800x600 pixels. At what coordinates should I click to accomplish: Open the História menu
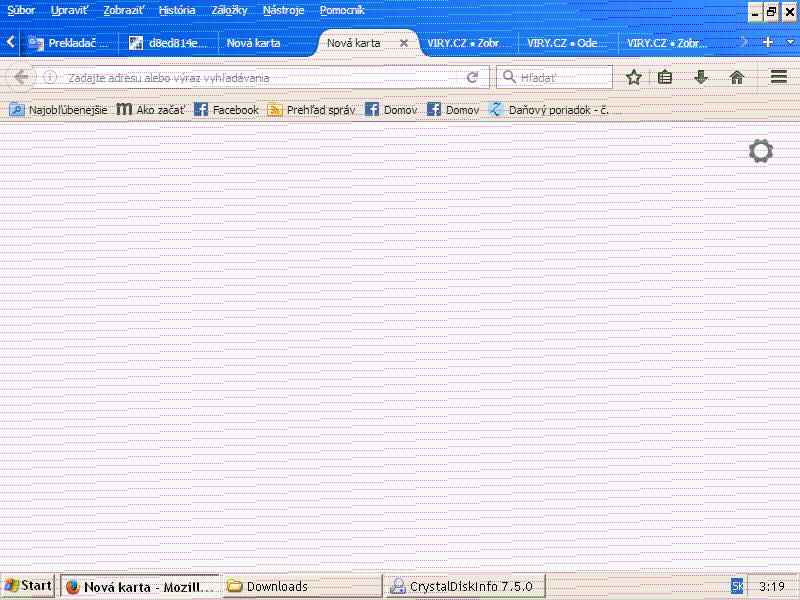click(177, 10)
